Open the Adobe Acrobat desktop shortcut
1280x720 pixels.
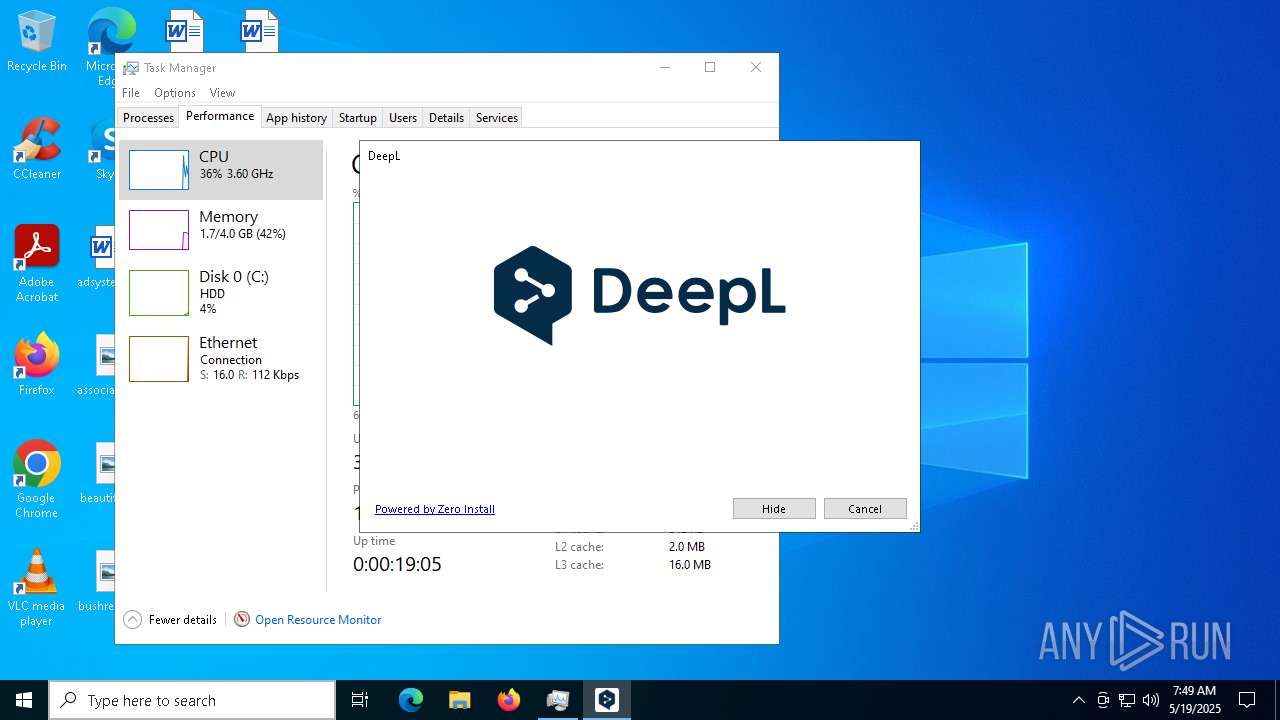(36, 263)
